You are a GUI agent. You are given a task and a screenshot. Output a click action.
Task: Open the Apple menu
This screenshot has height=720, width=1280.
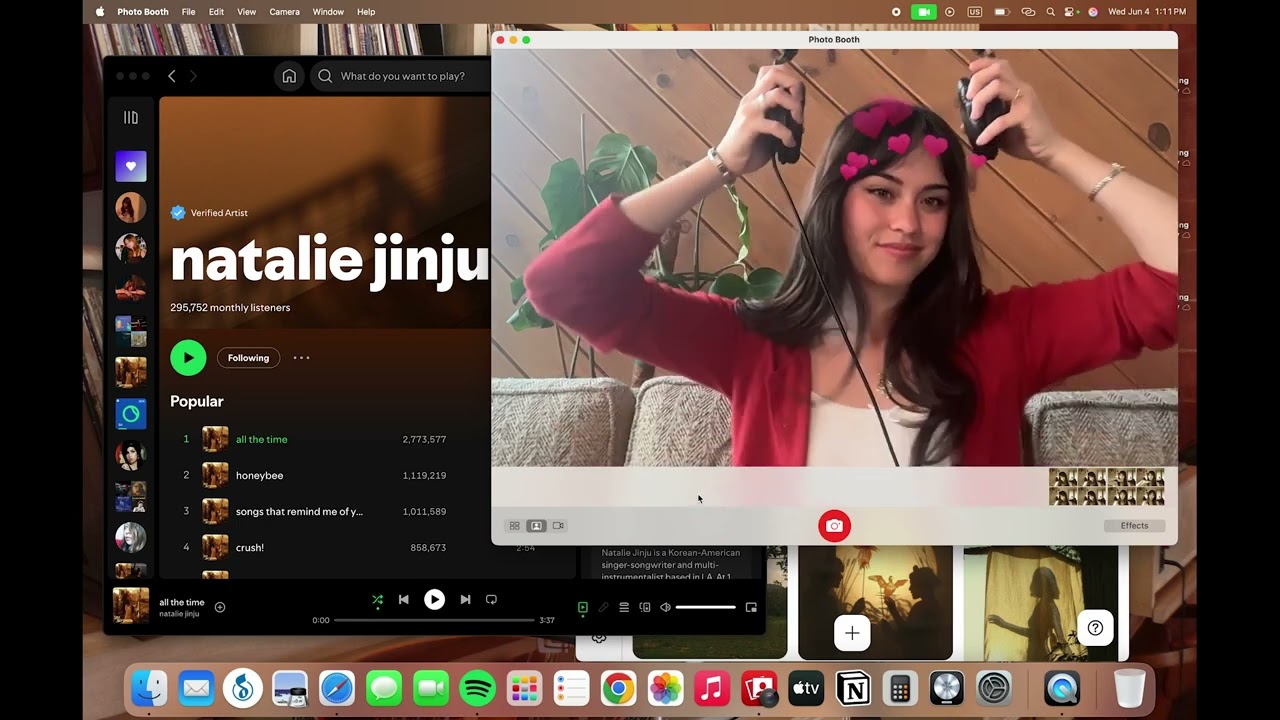tap(99, 12)
